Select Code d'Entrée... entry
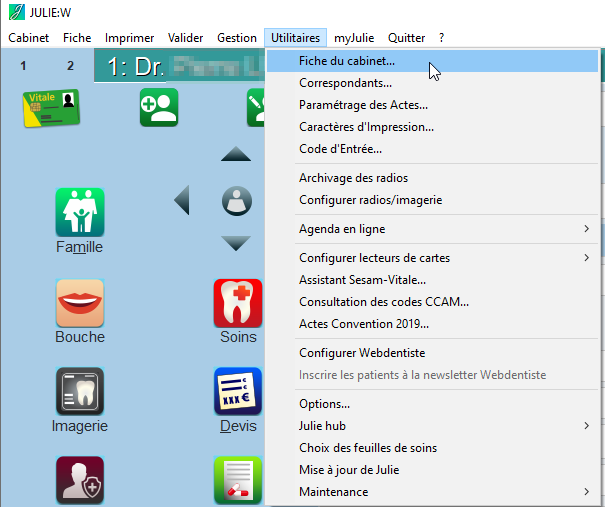This screenshot has height=507, width=605. click(432, 149)
